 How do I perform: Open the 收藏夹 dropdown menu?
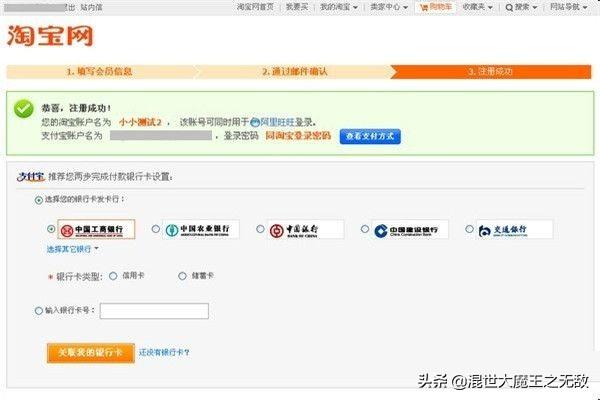point(477,7)
